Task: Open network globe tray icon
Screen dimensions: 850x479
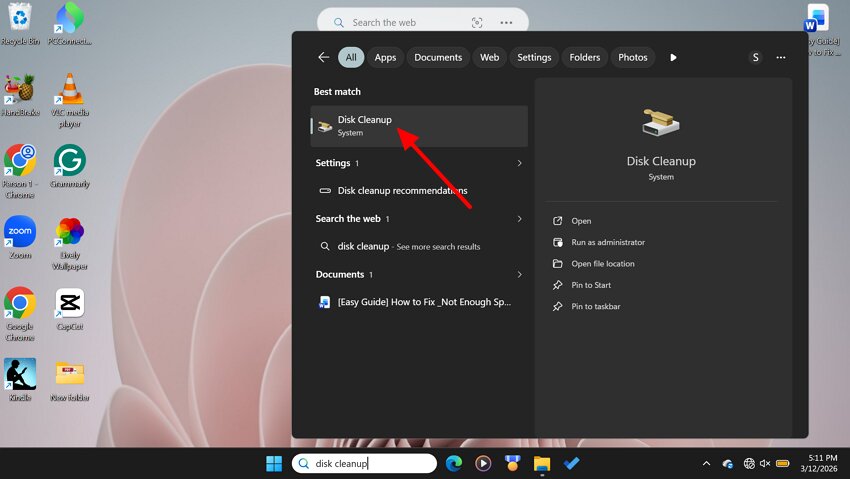Action: pyautogui.click(x=749, y=463)
